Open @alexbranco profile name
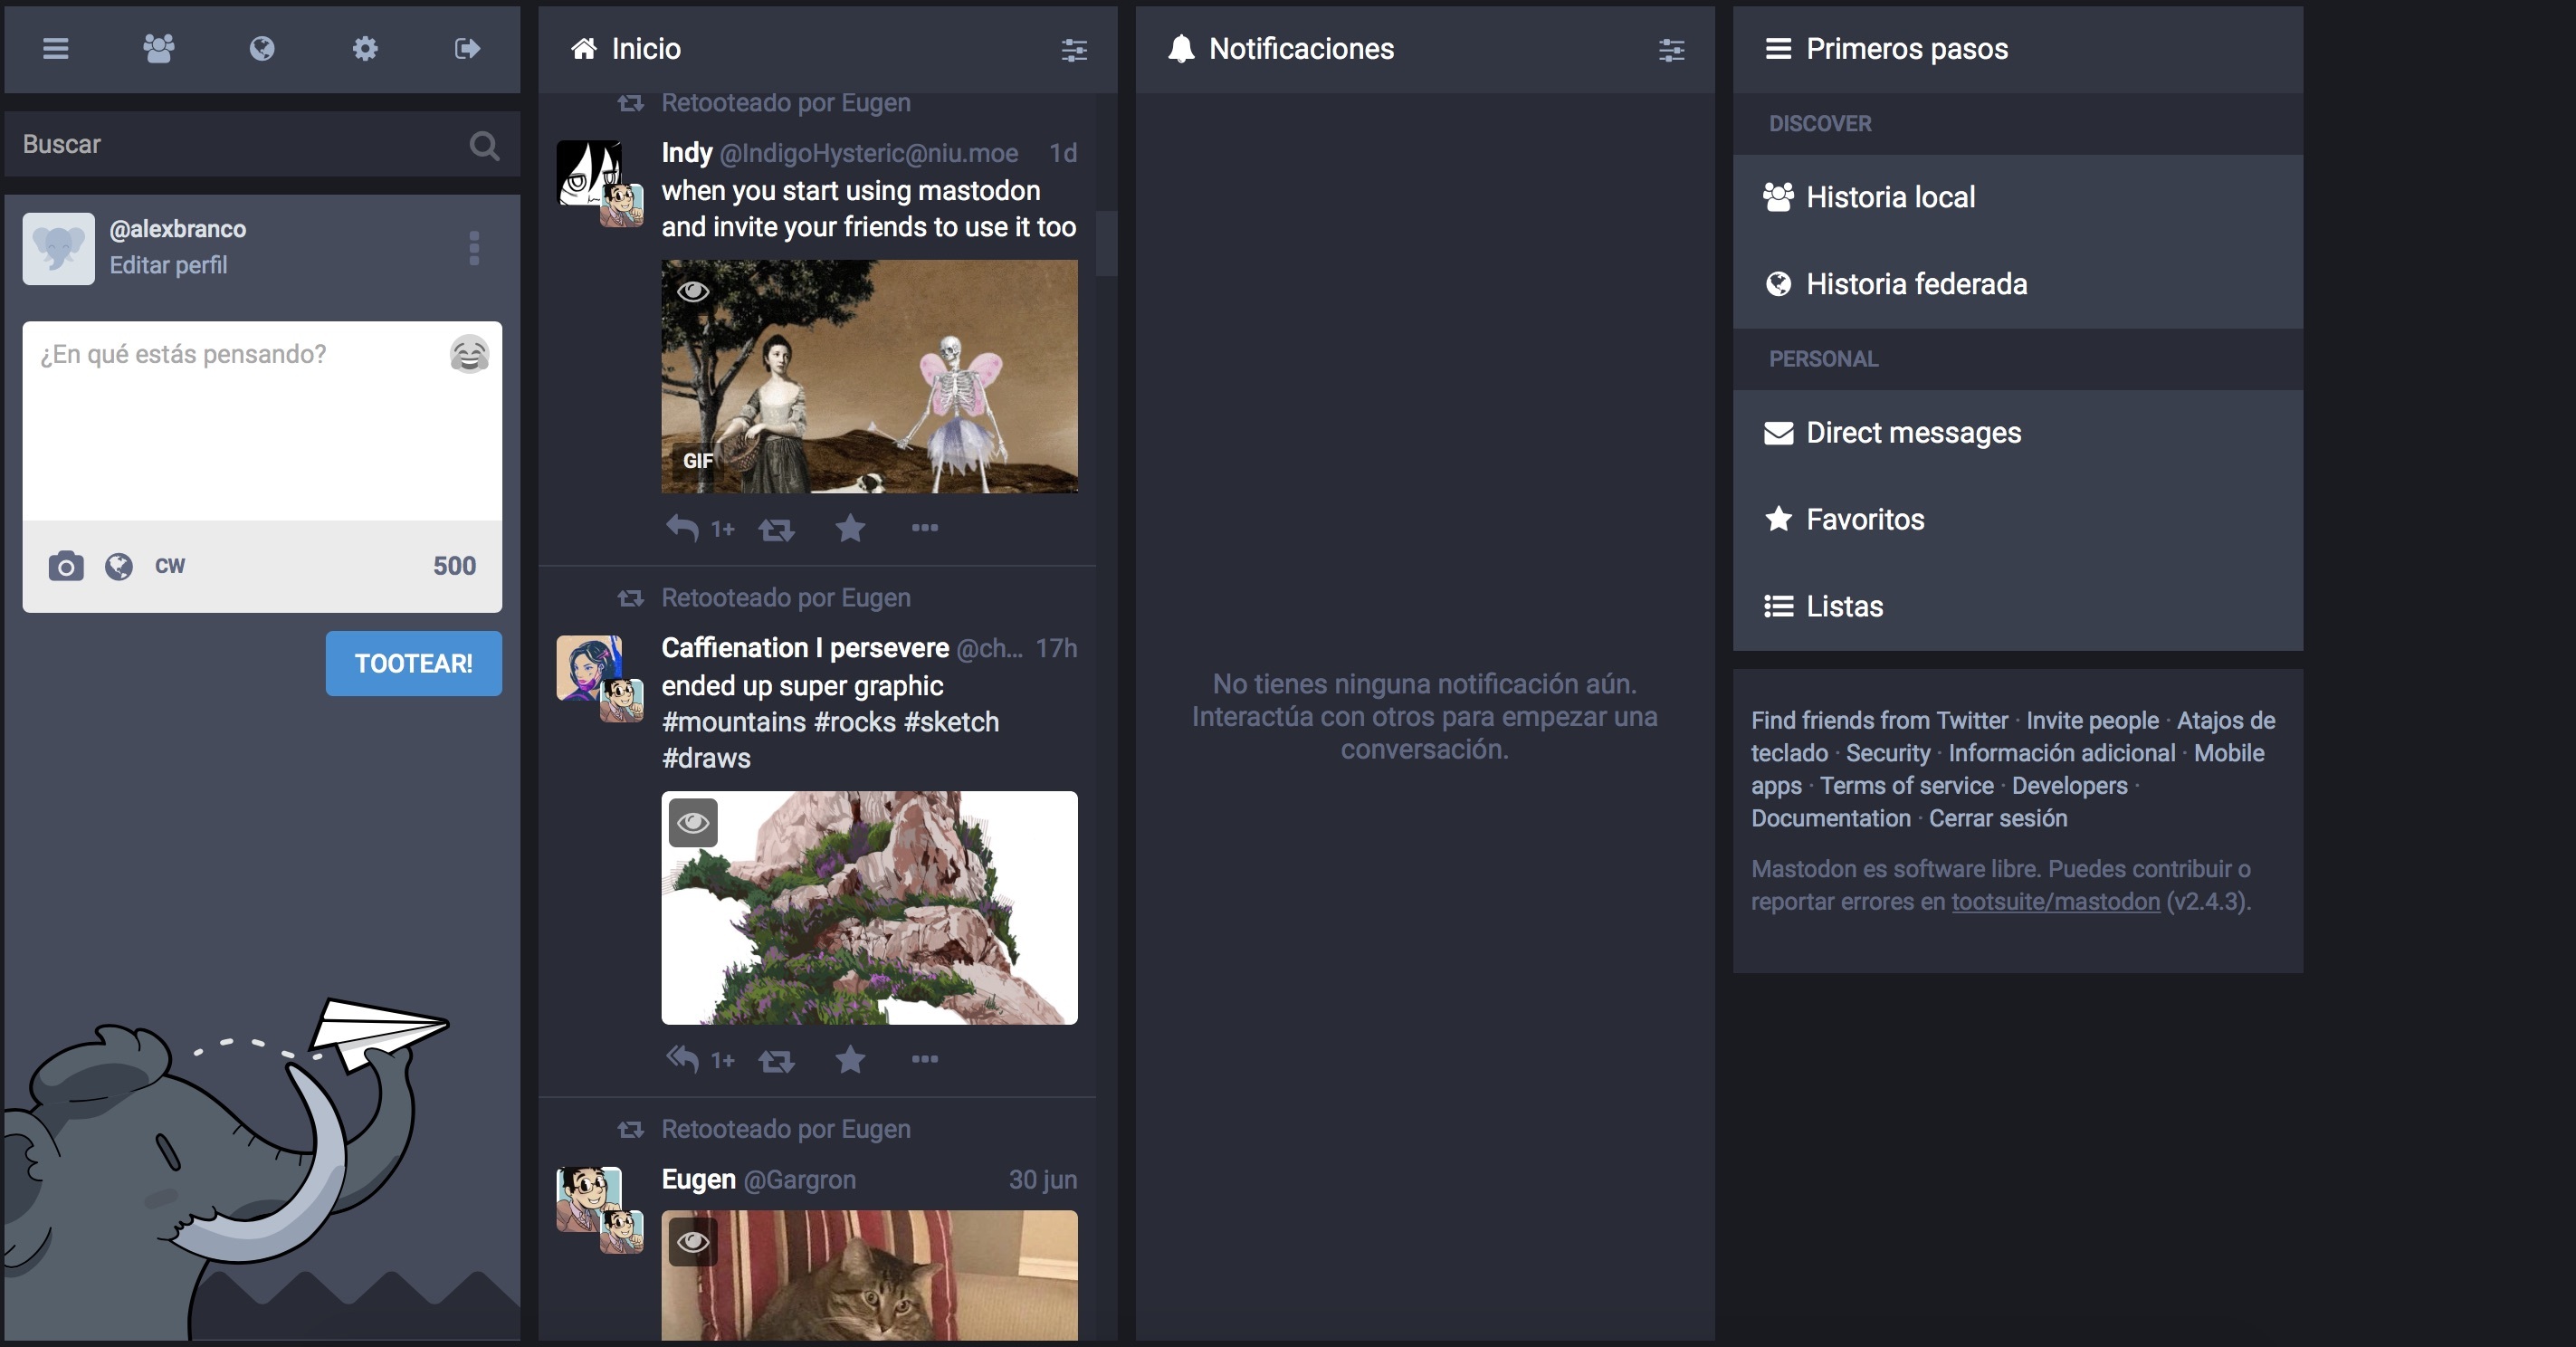This screenshot has width=2576, height=1347. (177, 229)
